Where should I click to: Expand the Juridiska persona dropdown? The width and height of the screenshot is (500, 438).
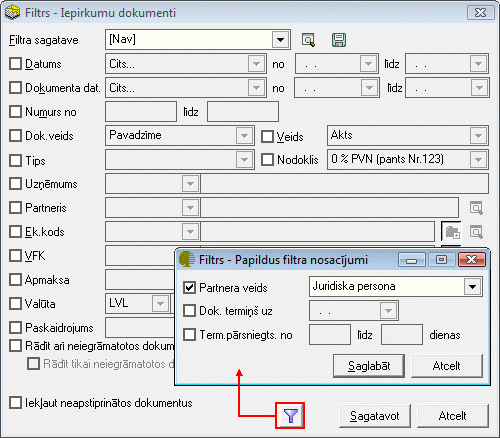coord(472,287)
